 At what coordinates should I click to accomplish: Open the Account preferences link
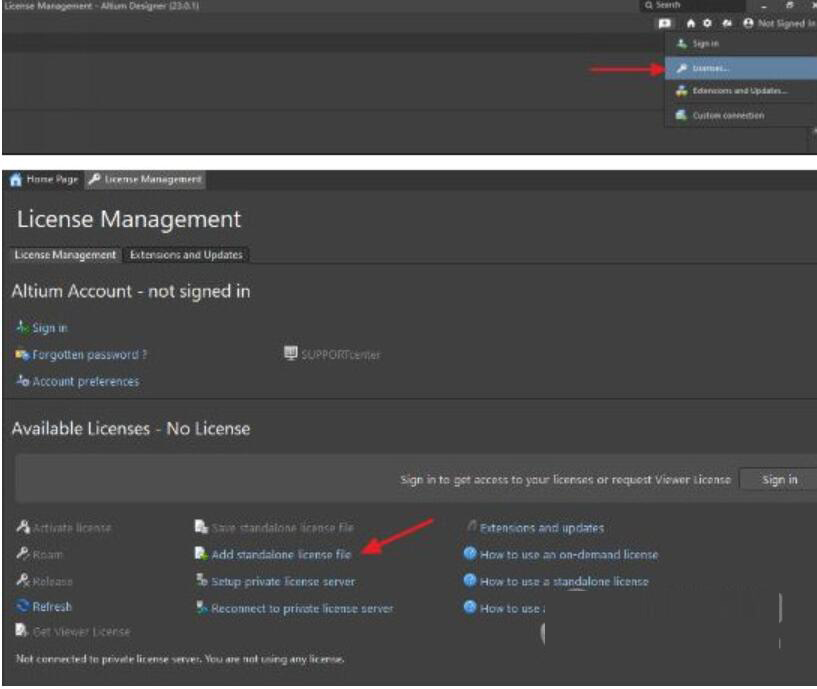86,382
